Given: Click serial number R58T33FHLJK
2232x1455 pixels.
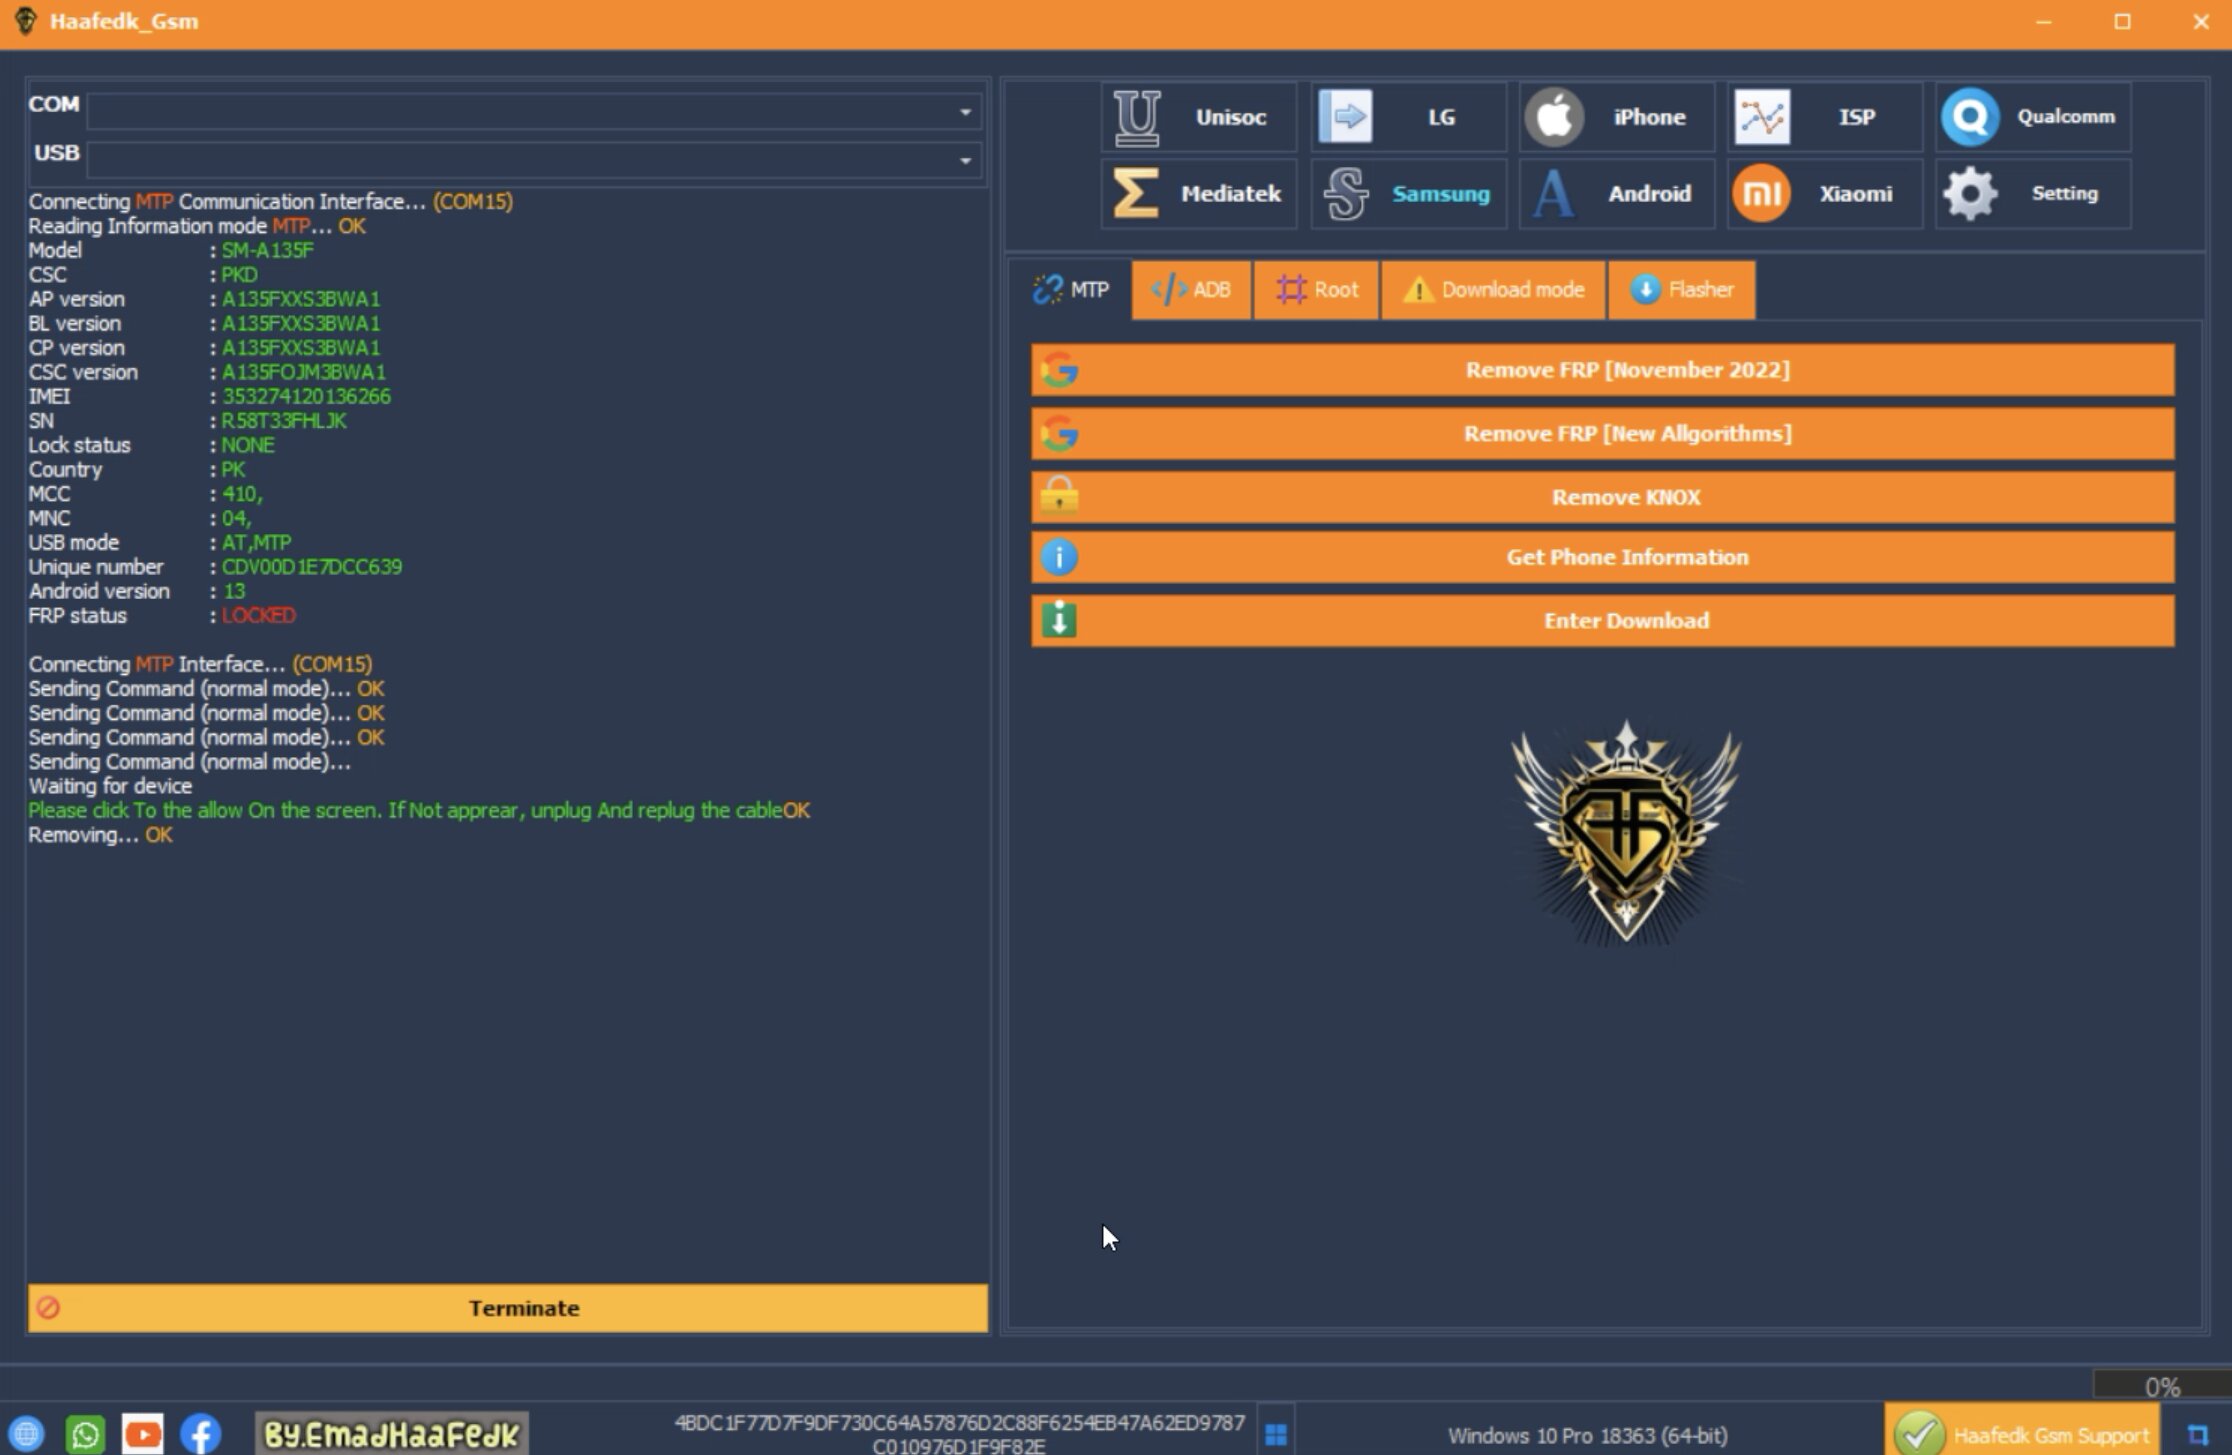Looking at the screenshot, I should pos(284,421).
